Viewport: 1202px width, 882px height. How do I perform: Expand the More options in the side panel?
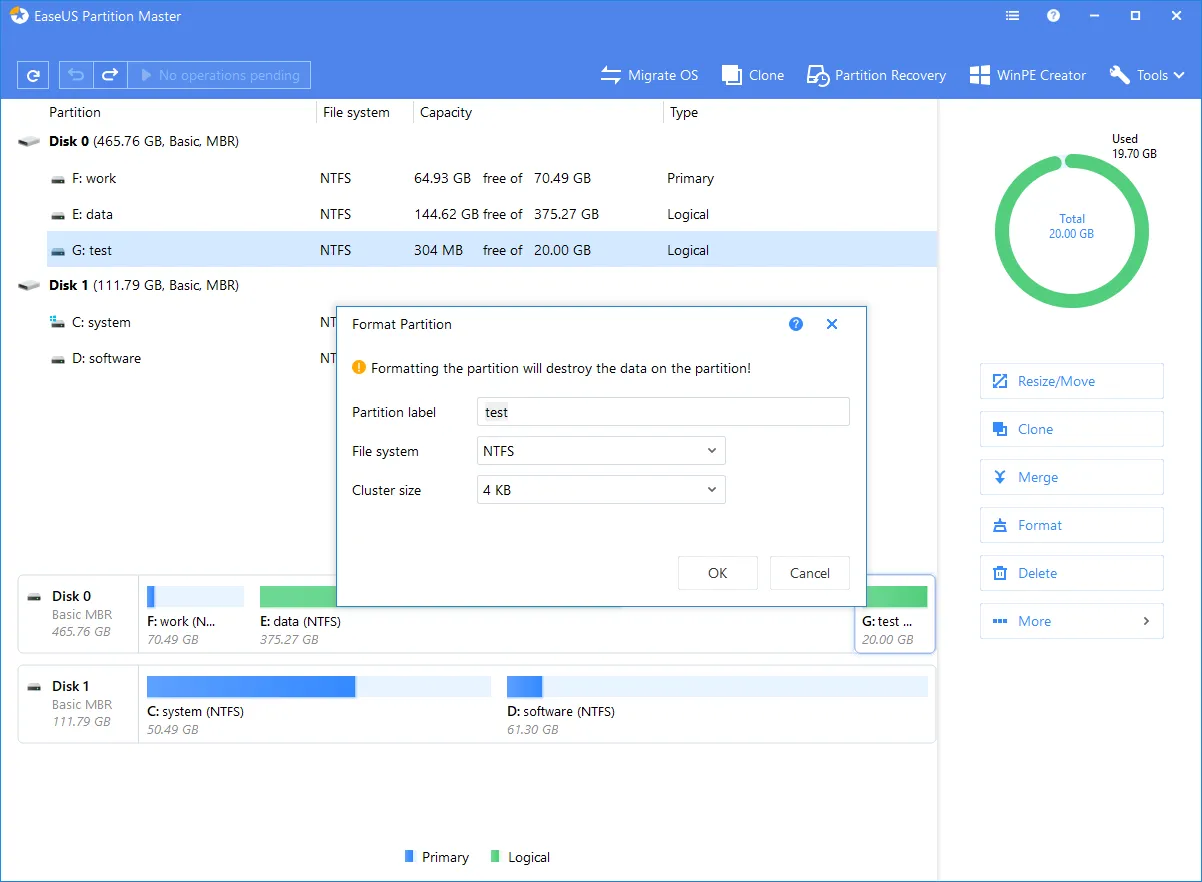click(x=1071, y=621)
